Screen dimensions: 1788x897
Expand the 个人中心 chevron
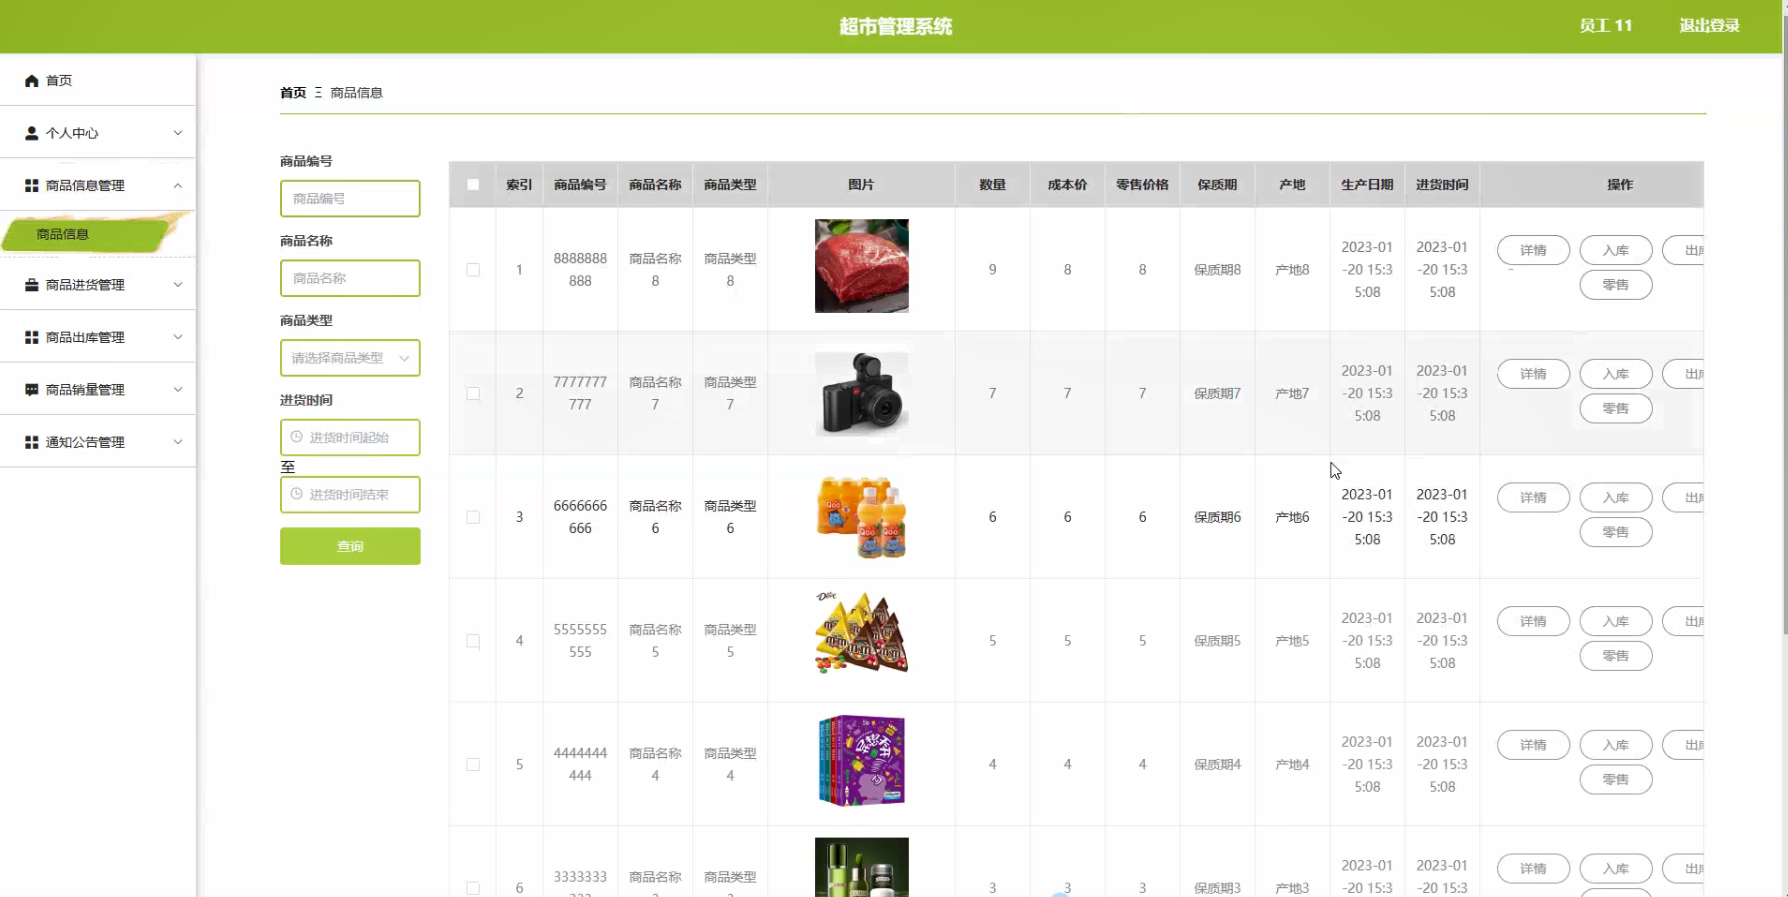coord(178,133)
